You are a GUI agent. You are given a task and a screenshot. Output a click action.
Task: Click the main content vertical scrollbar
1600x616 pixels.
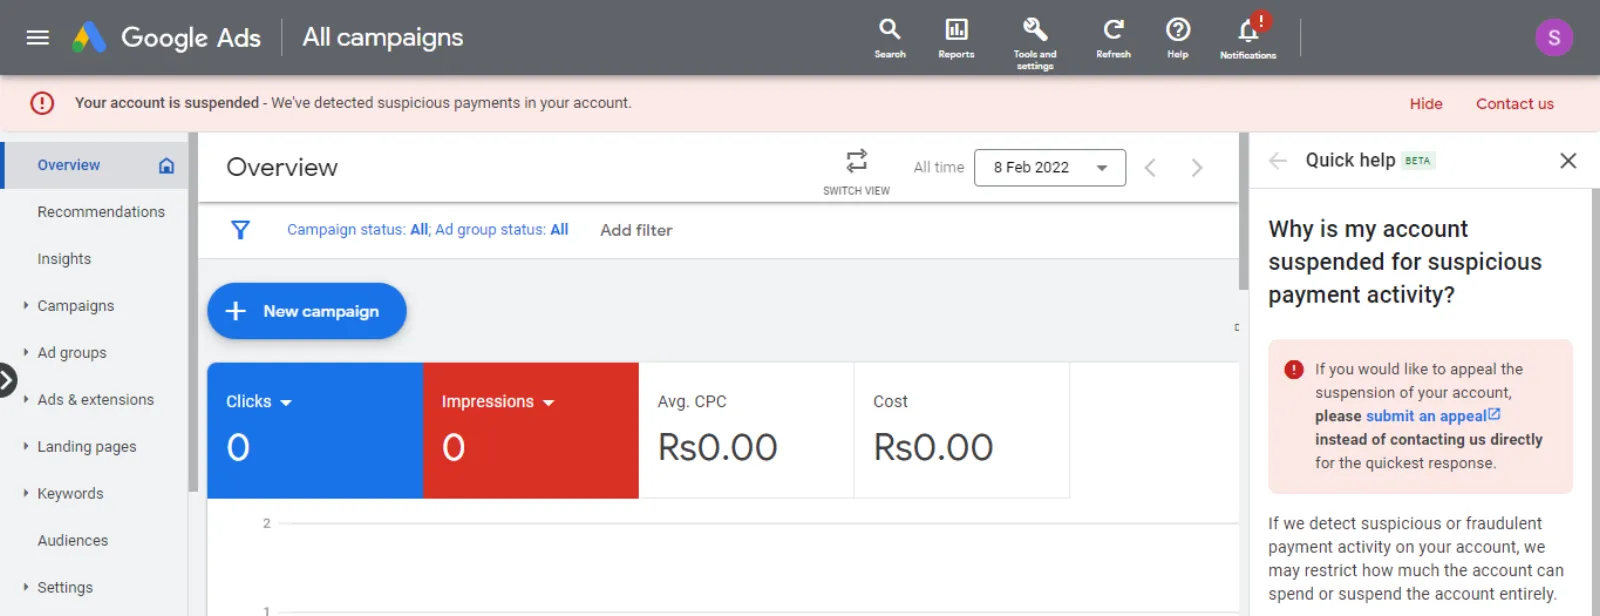[x=1243, y=212]
